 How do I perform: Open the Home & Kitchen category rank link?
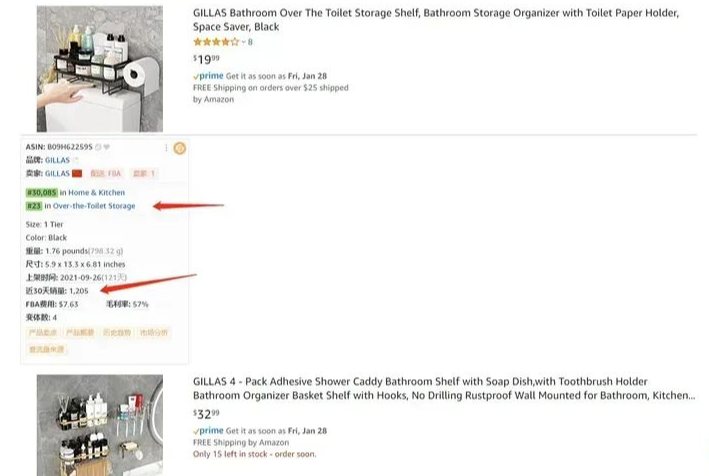(96, 193)
